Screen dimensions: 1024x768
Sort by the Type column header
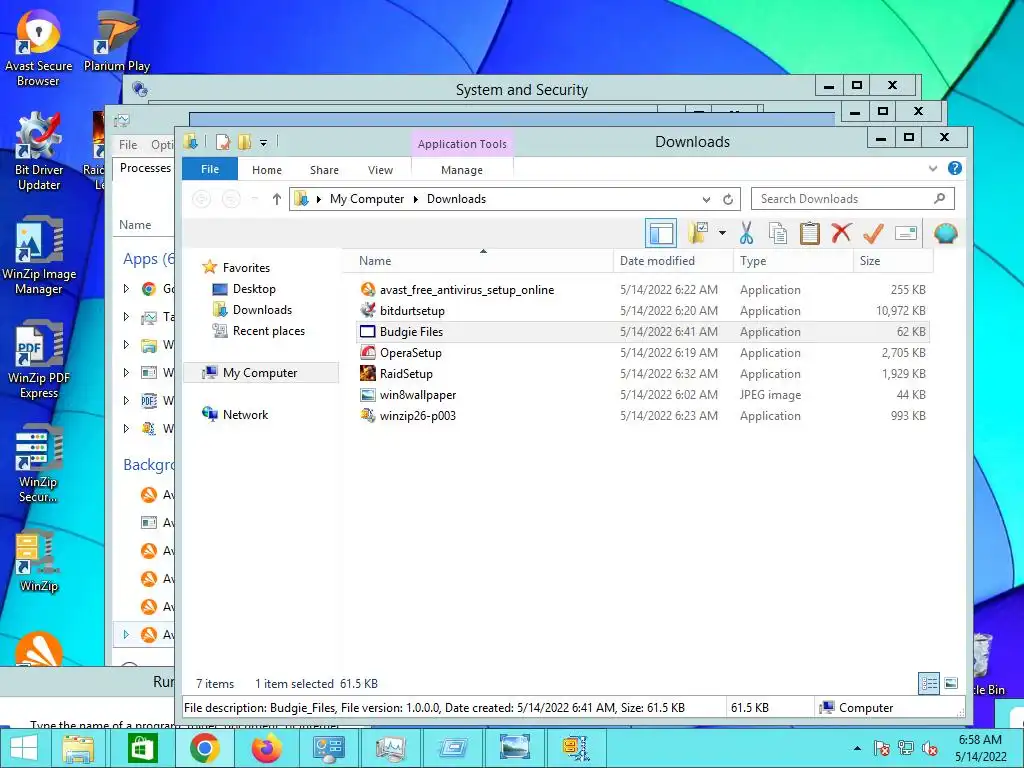click(x=793, y=261)
